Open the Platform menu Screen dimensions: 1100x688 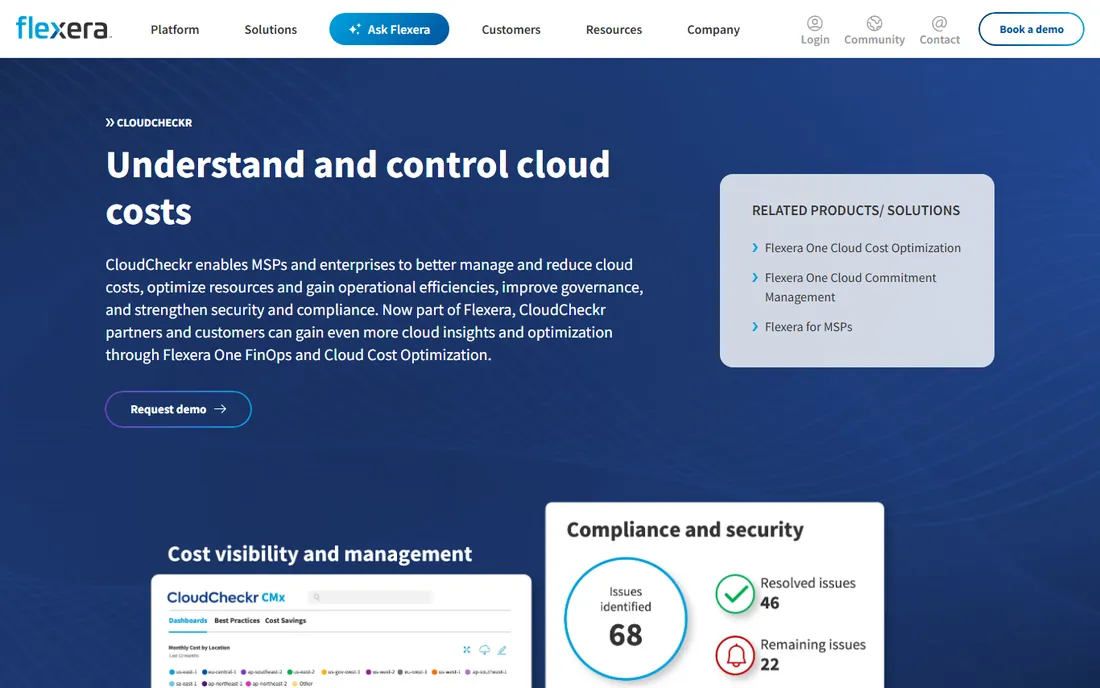click(175, 29)
